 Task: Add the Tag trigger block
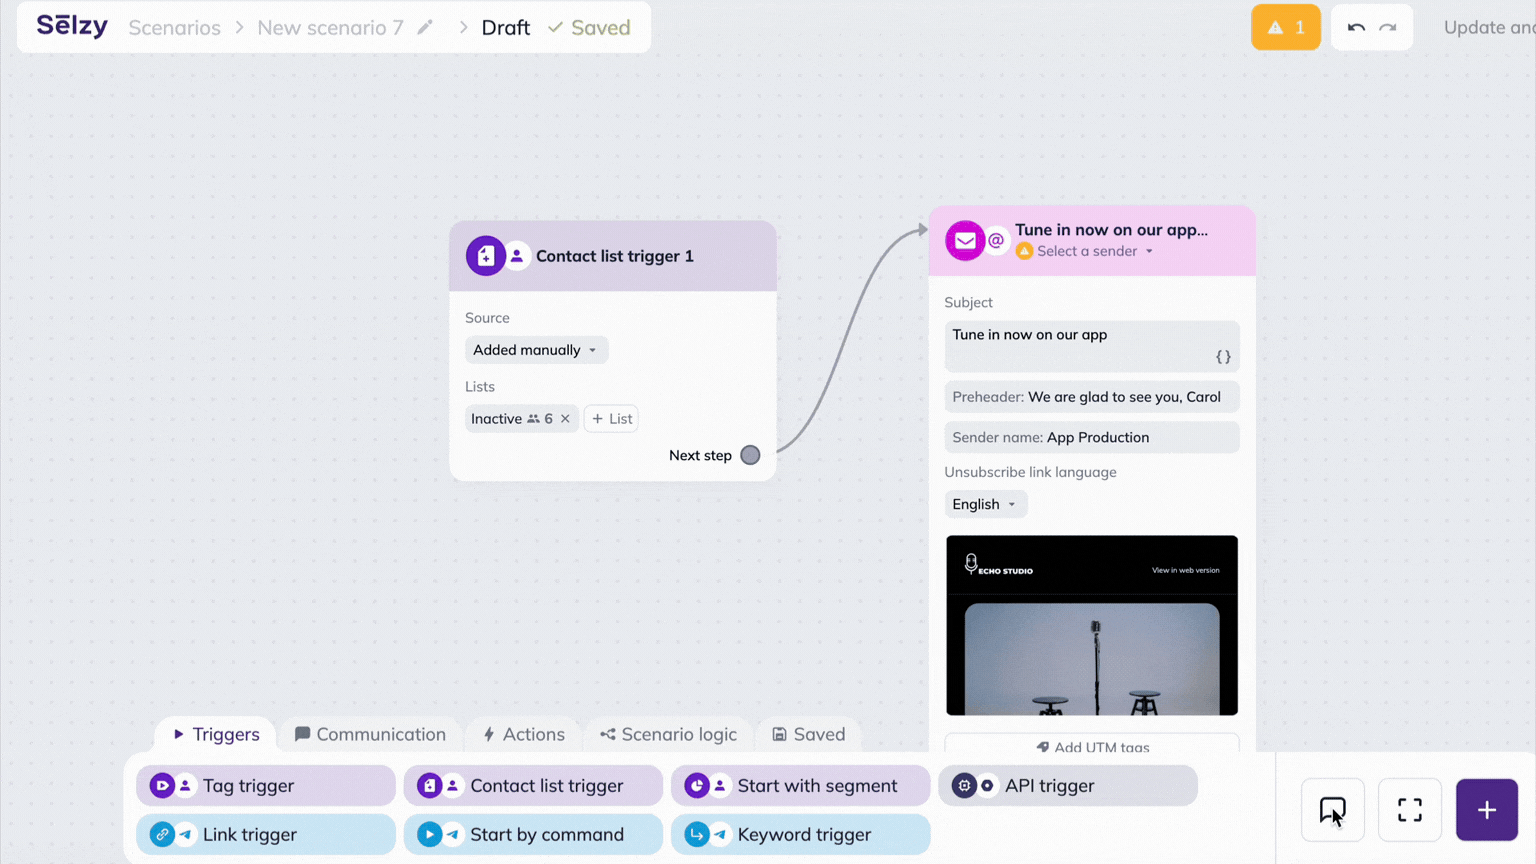(x=266, y=786)
